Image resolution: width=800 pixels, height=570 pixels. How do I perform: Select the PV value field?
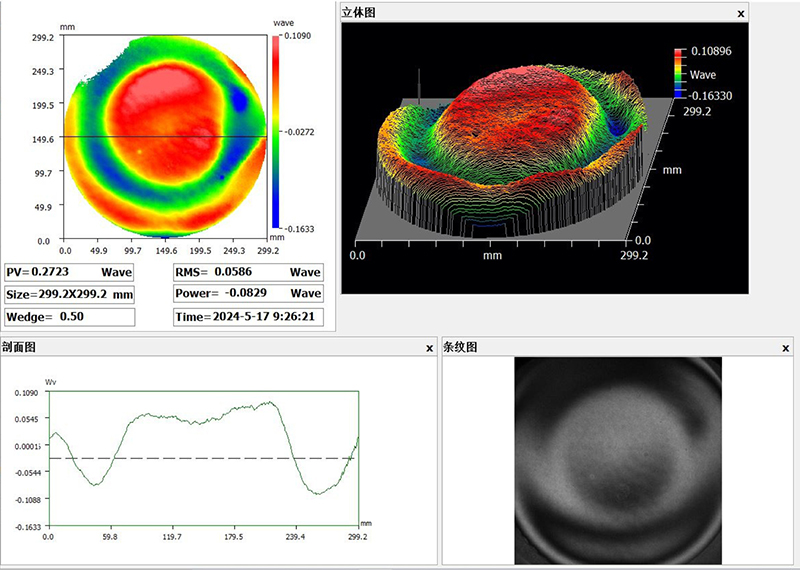pyautogui.click(x=69, y=272)
